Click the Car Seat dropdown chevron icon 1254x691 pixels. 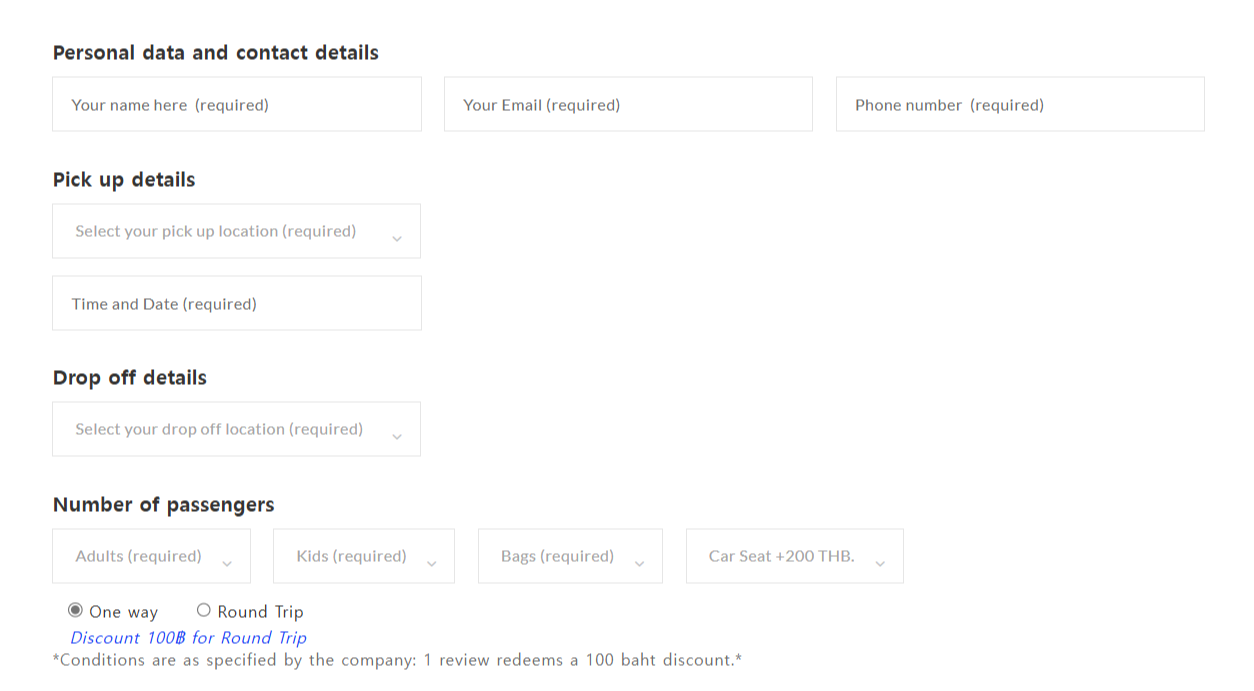point(880,564)
